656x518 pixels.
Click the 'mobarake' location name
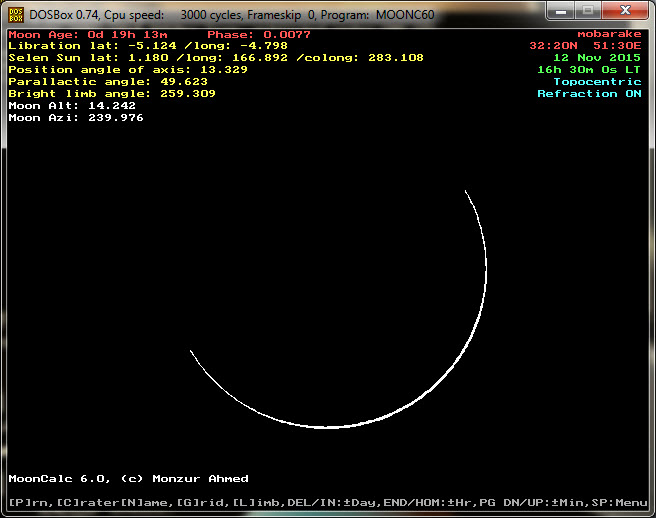[x=609, y=34]
